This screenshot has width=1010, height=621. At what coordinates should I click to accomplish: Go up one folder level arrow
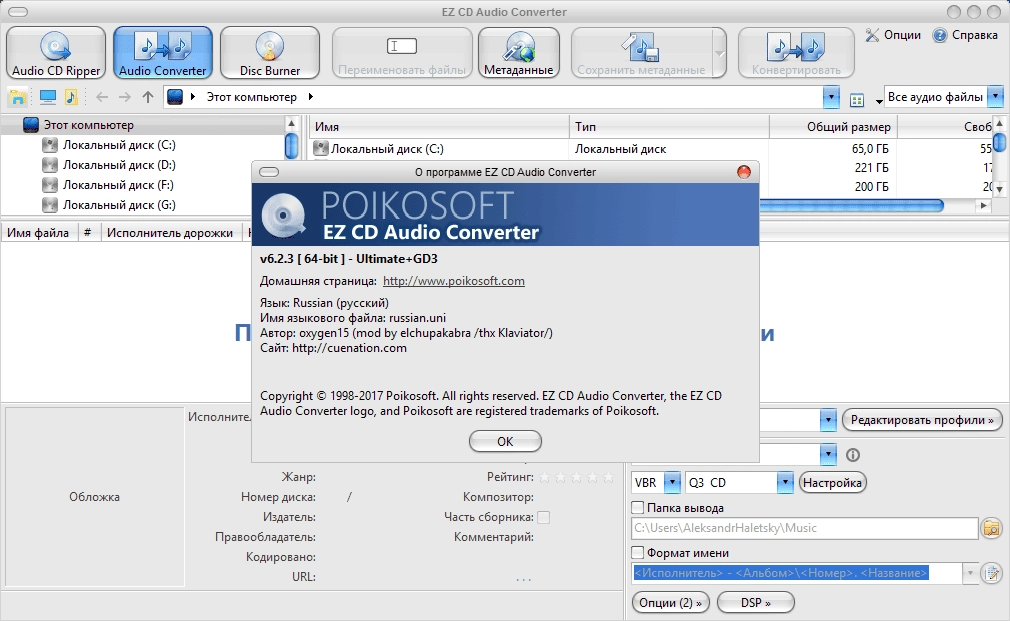148,97
